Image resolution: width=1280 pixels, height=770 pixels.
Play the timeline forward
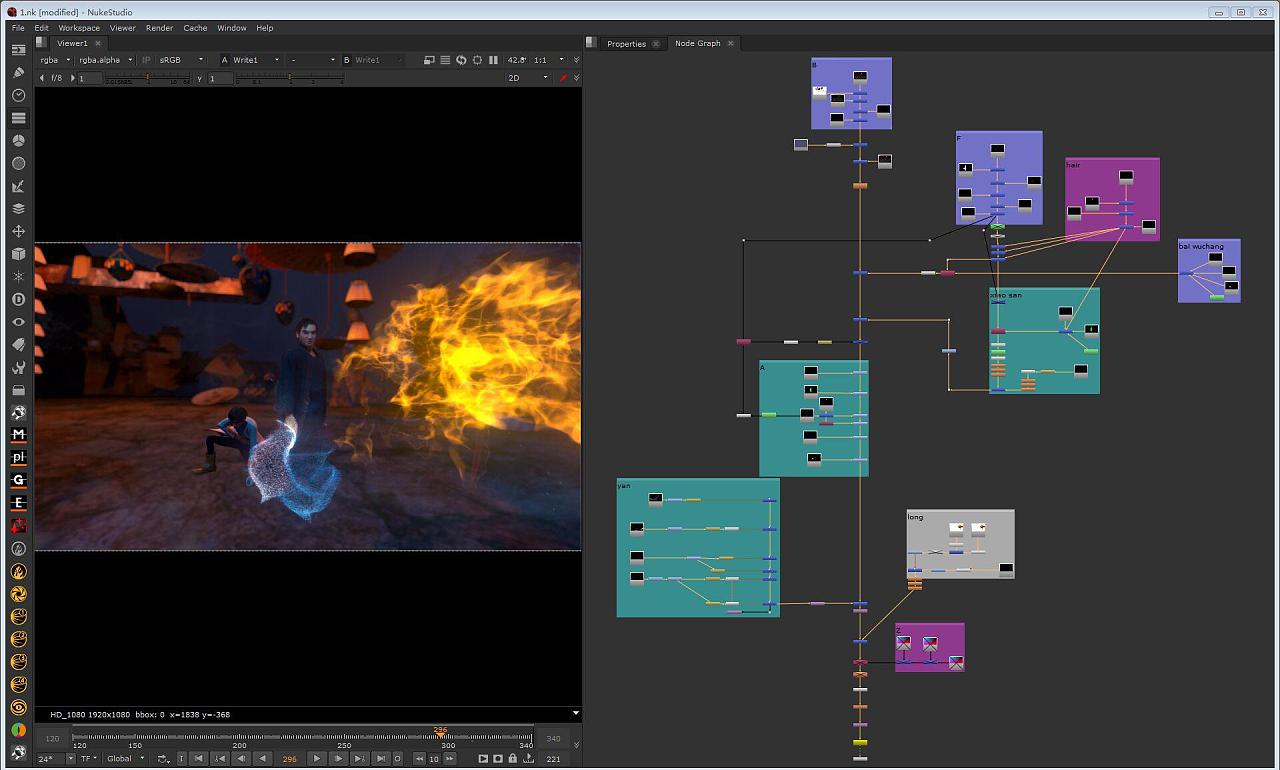[317, 759]
